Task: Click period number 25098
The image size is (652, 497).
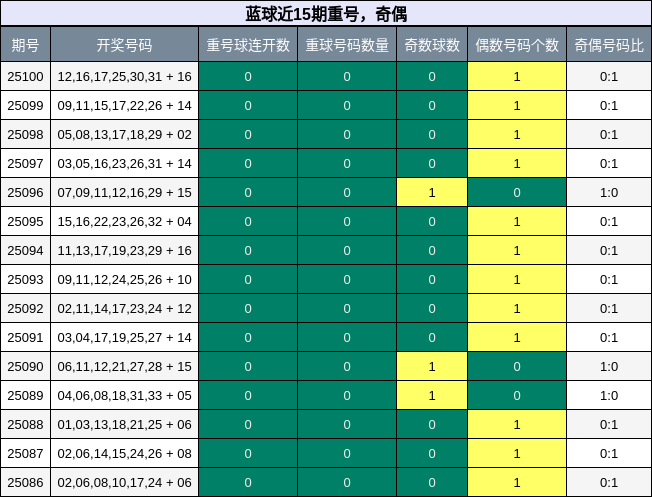Action: click(25, 135)
